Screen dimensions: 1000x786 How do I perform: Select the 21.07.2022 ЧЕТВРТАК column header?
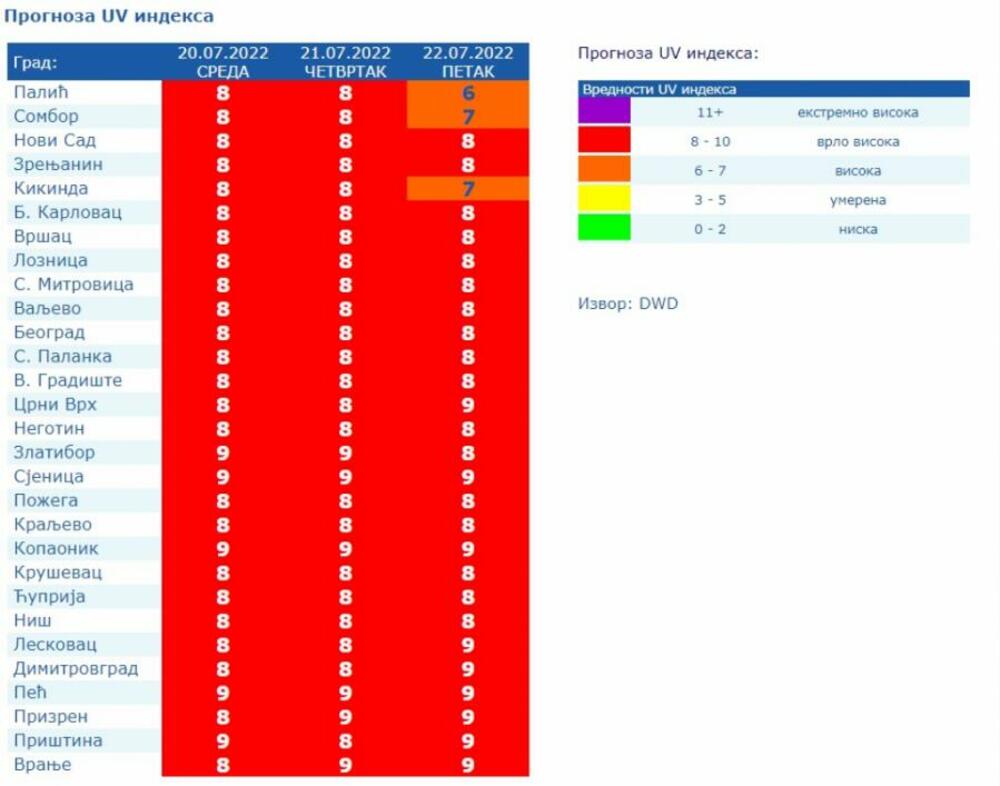coord(345,62)
